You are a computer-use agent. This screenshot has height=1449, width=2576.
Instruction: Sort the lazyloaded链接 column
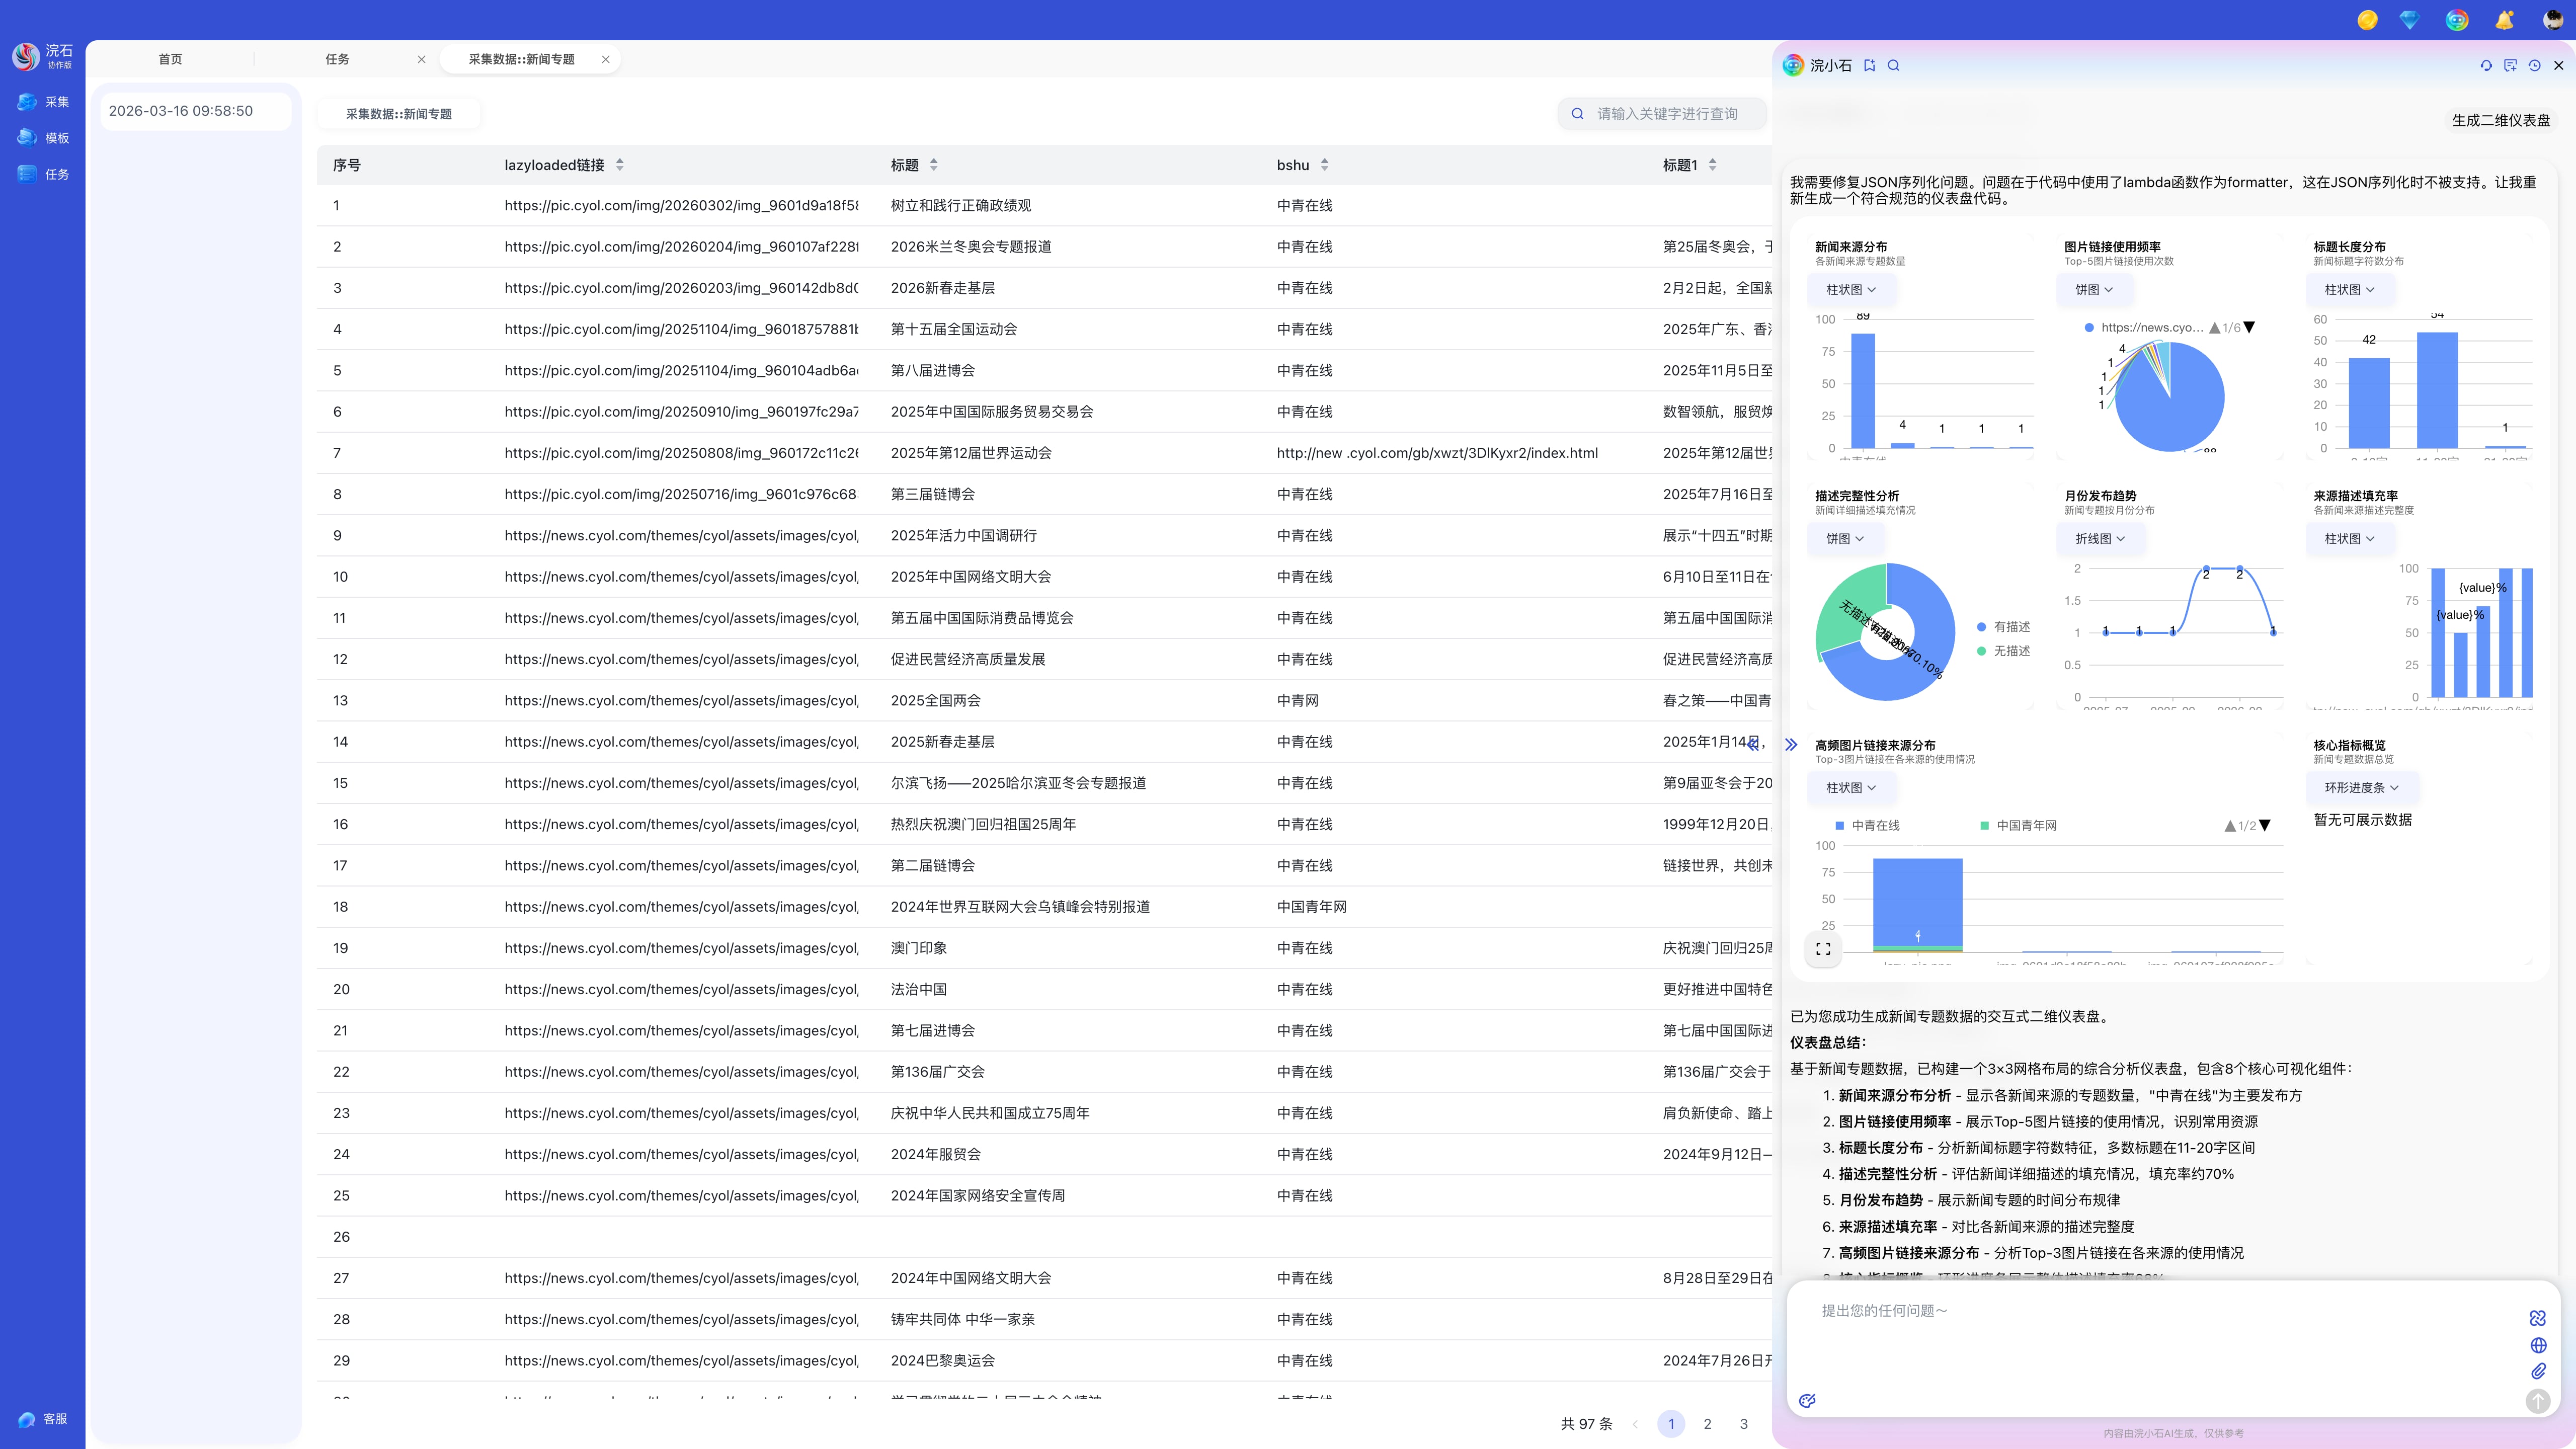click(619, 165)
